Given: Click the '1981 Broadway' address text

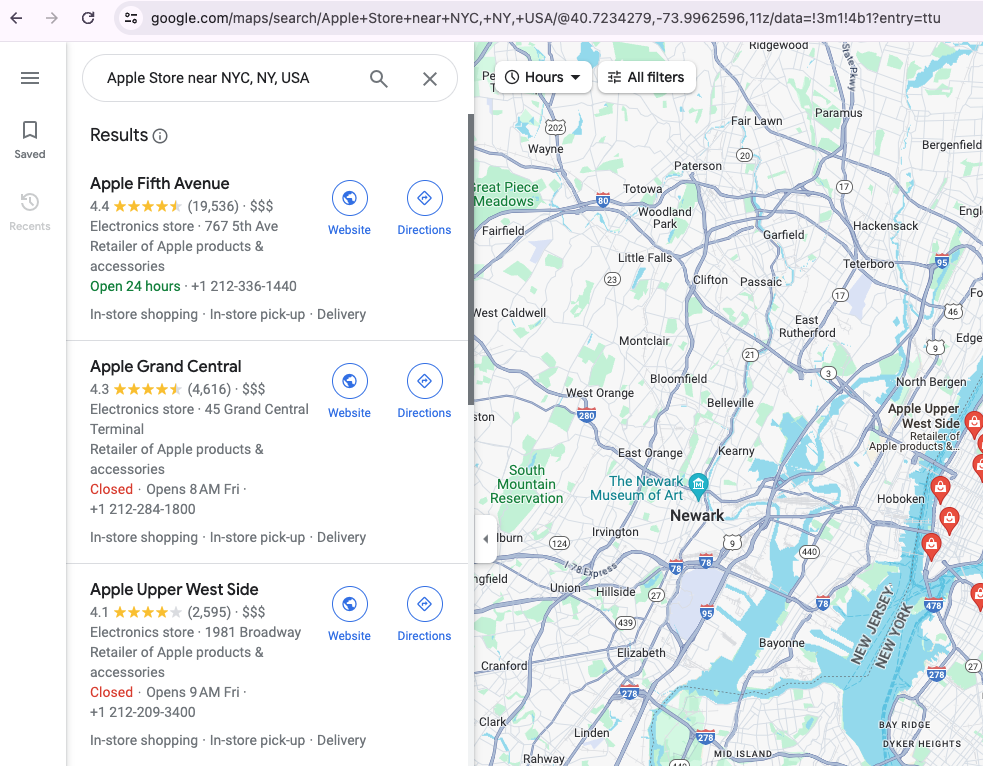Looking at the screenshot, I should (x=253, y=632).
